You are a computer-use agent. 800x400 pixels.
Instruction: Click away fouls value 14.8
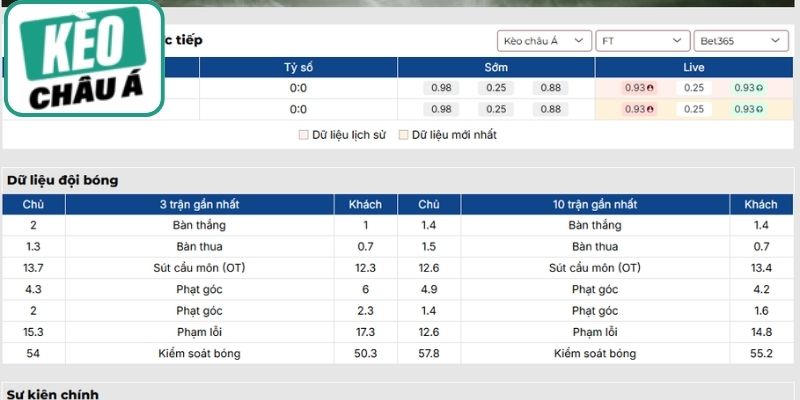tap(761, 332)
